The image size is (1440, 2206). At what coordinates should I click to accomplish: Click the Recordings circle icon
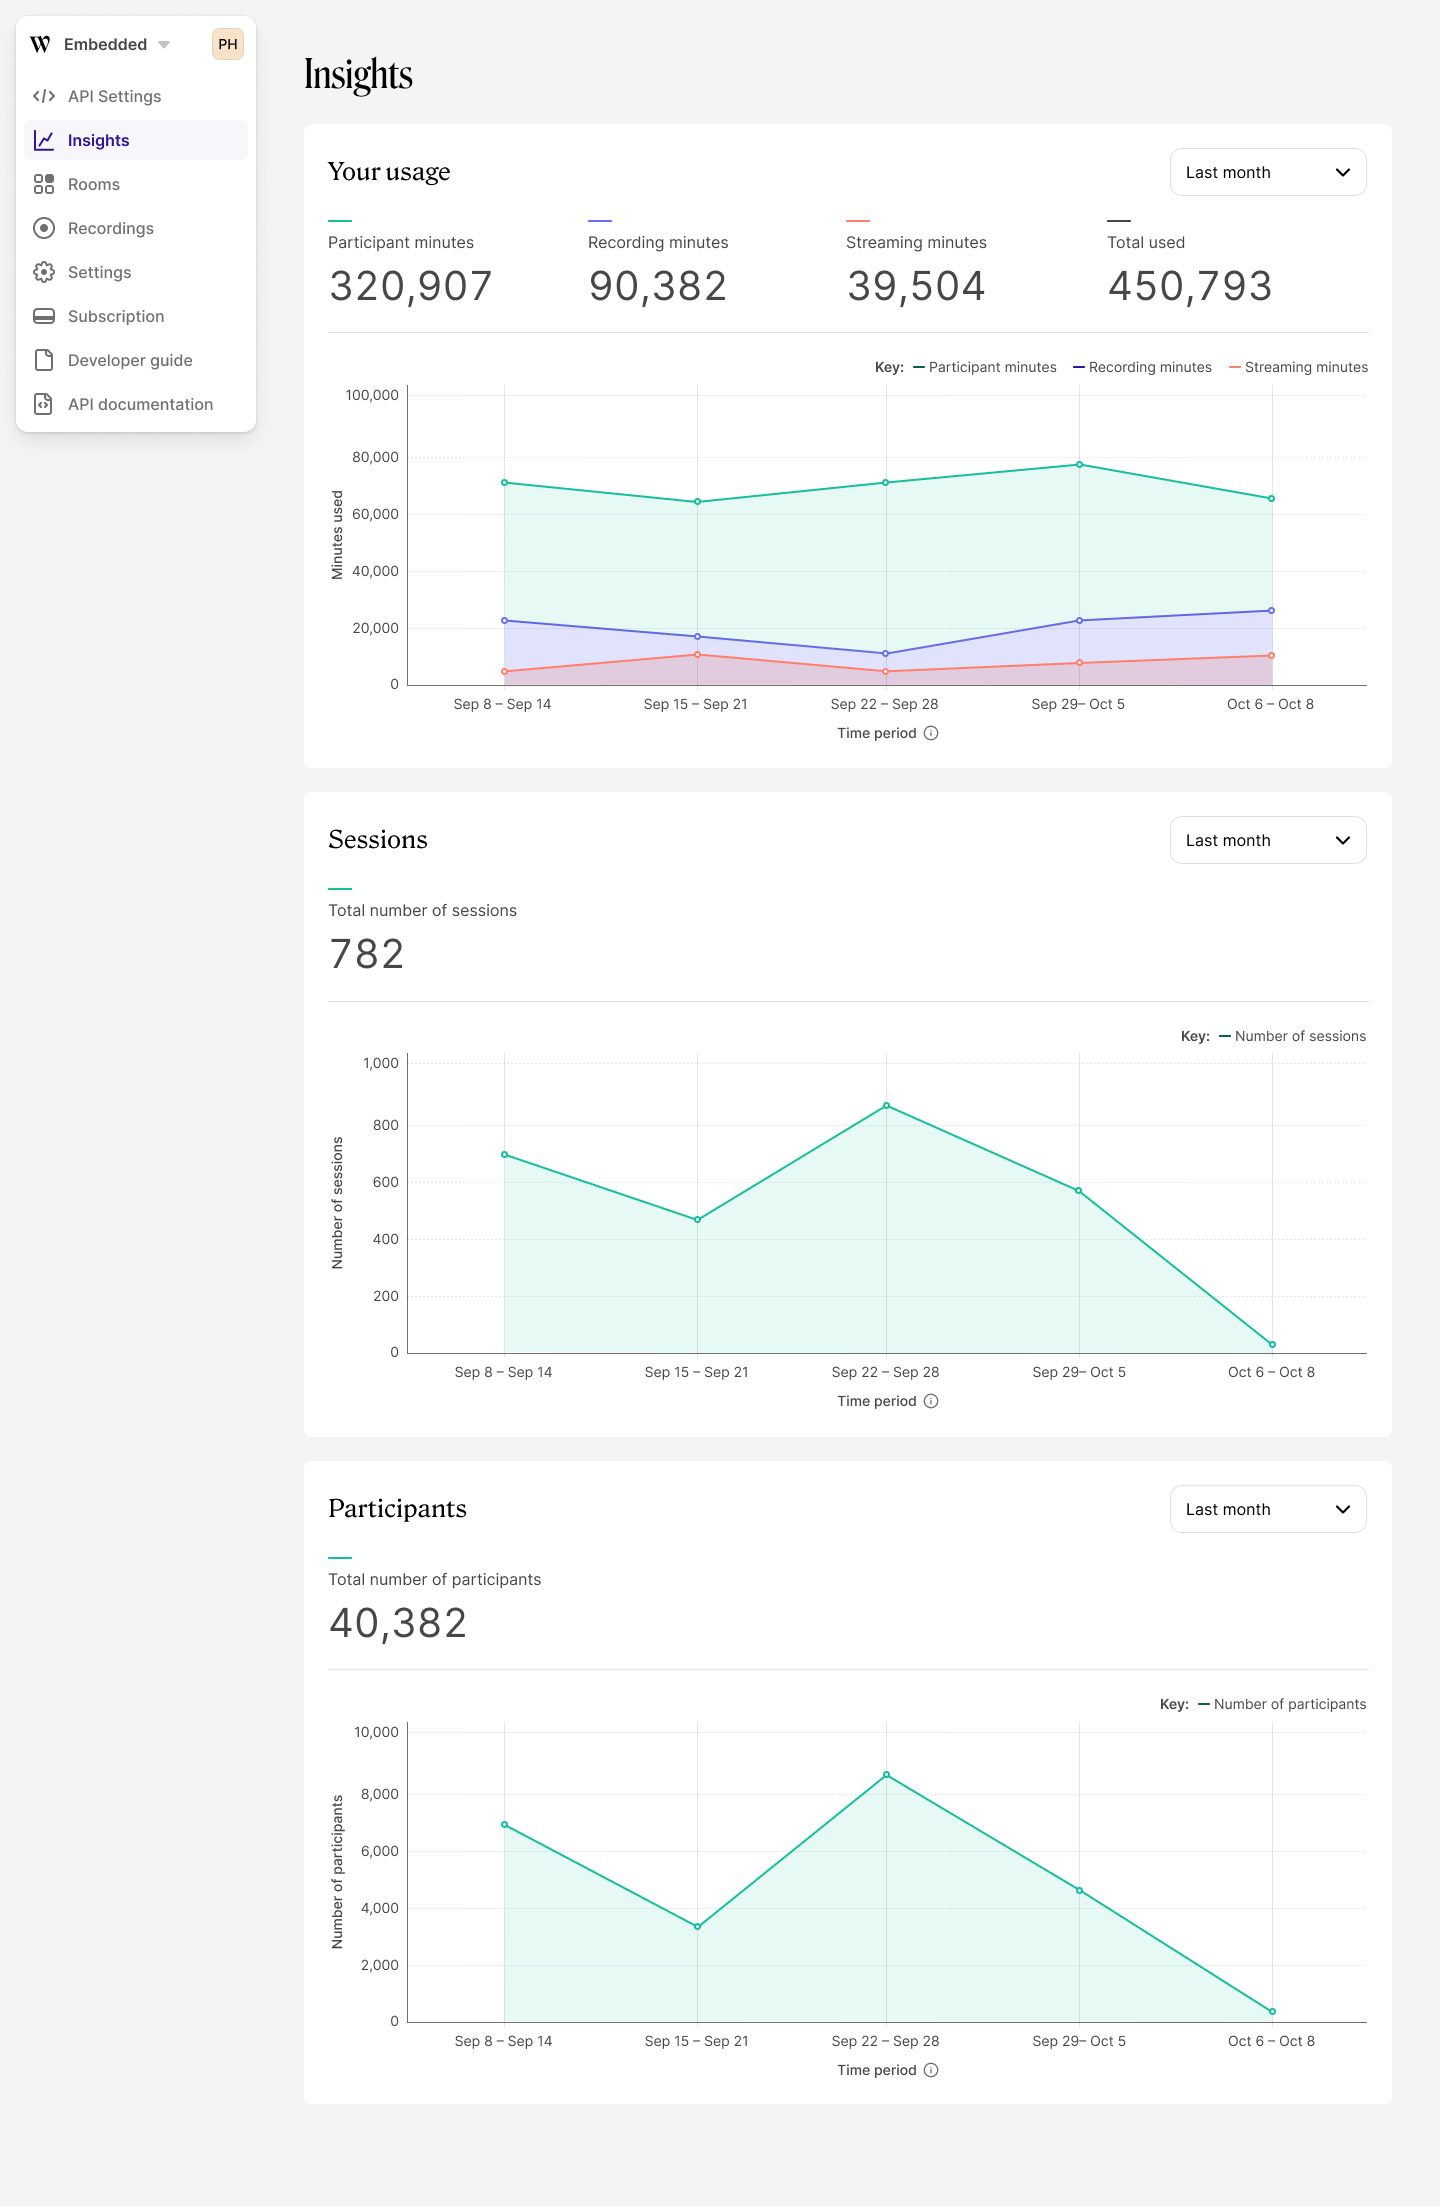[x=44, y=228]
